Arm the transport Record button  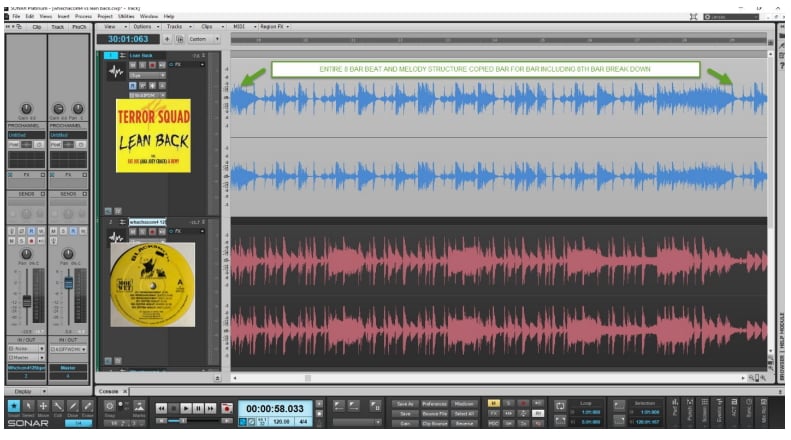coord(227,408)
